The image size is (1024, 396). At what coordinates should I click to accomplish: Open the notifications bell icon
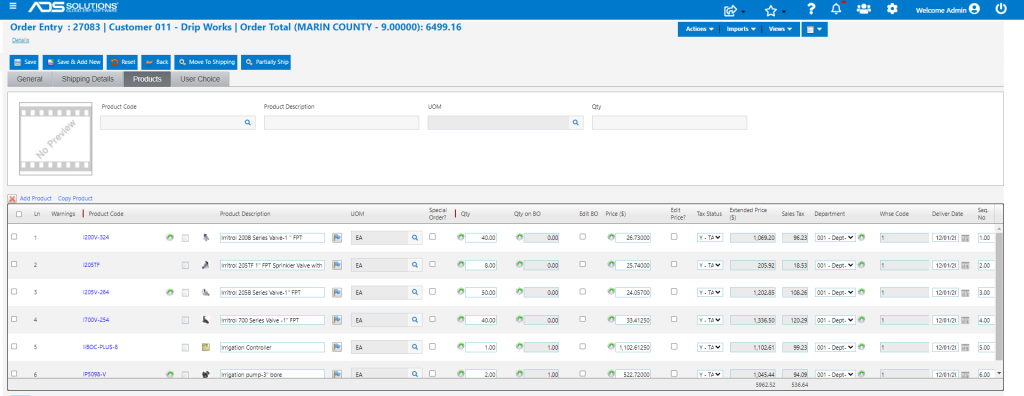[836, 9]
